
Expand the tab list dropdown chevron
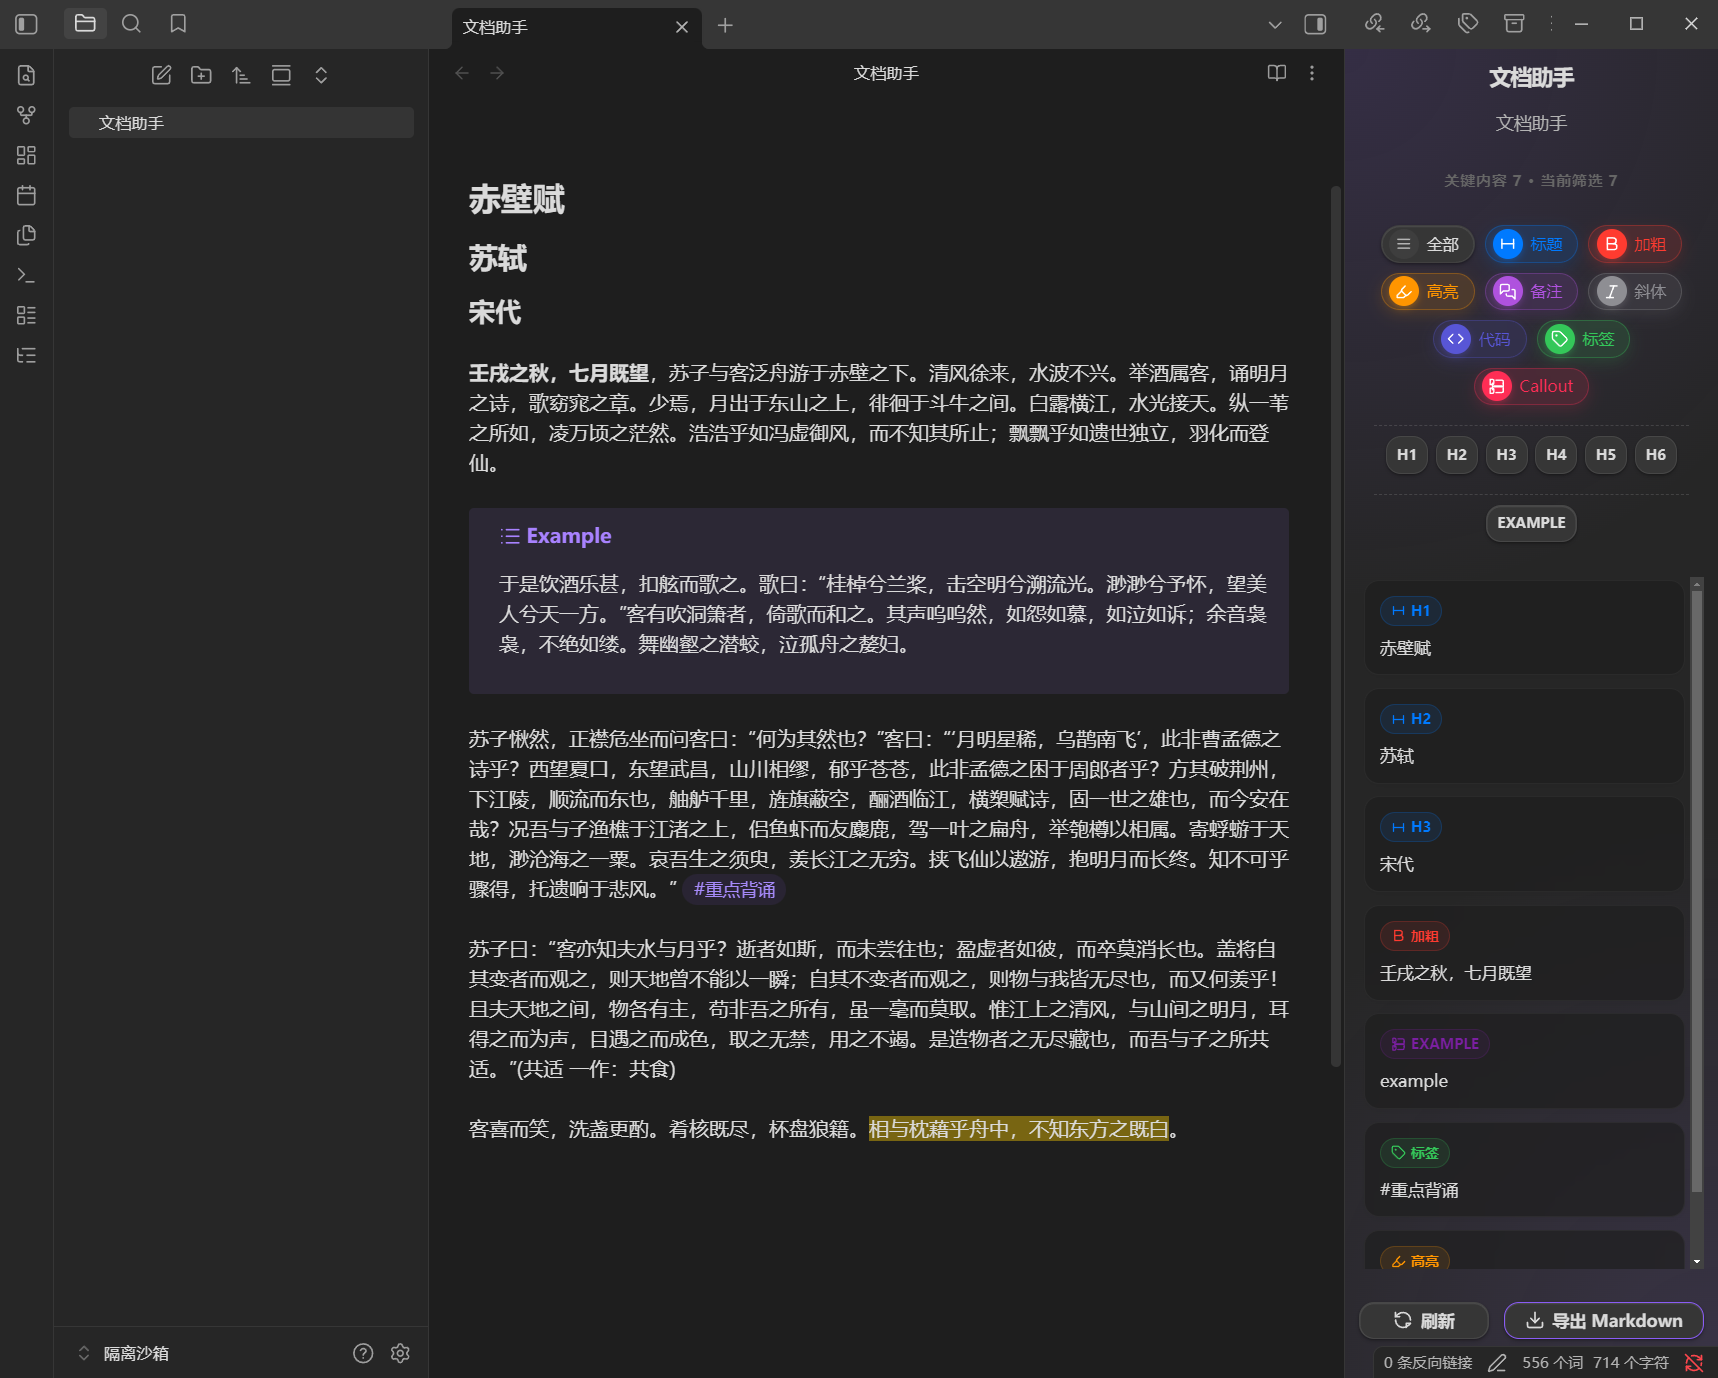1275,25
